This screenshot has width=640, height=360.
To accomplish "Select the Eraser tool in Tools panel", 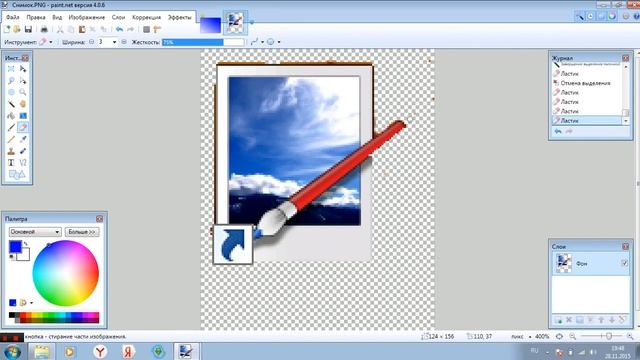I will coord(23,128).
